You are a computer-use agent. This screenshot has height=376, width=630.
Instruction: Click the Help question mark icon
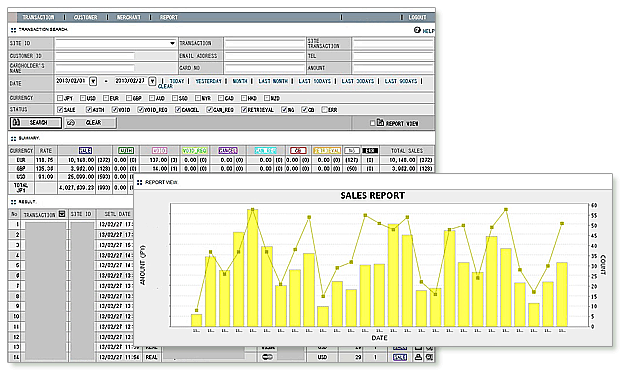(x=417, y=30)
